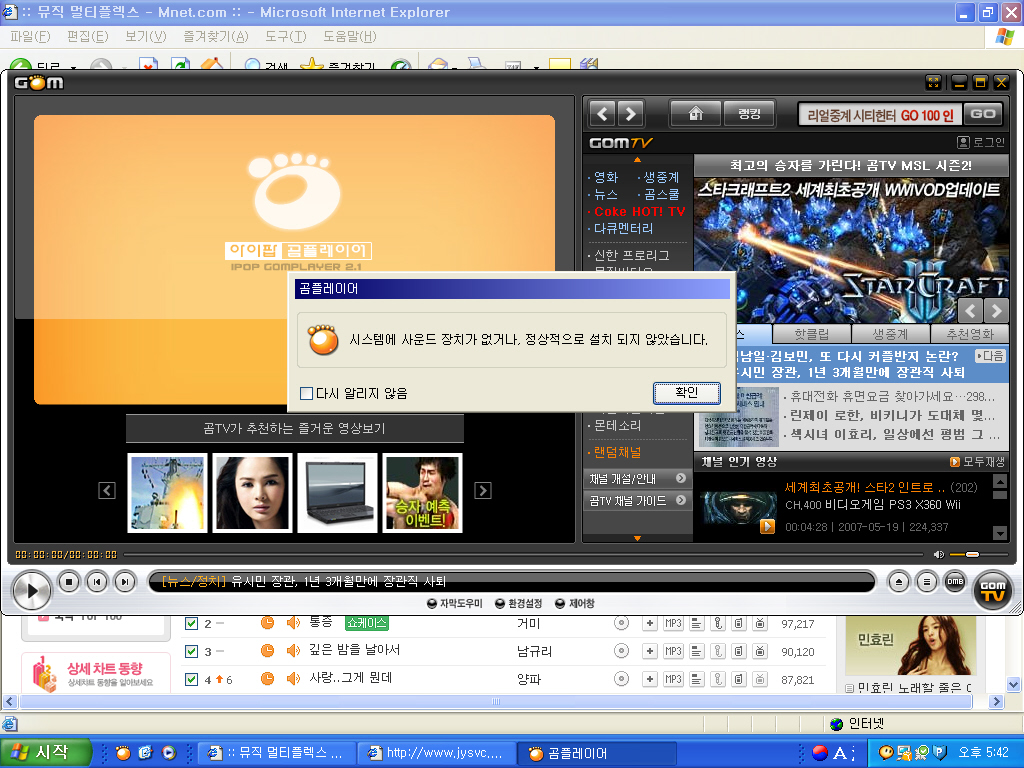The image size is (1024, 768).
Task: Open 다큐멘터리 category
Action: [623, 229]
